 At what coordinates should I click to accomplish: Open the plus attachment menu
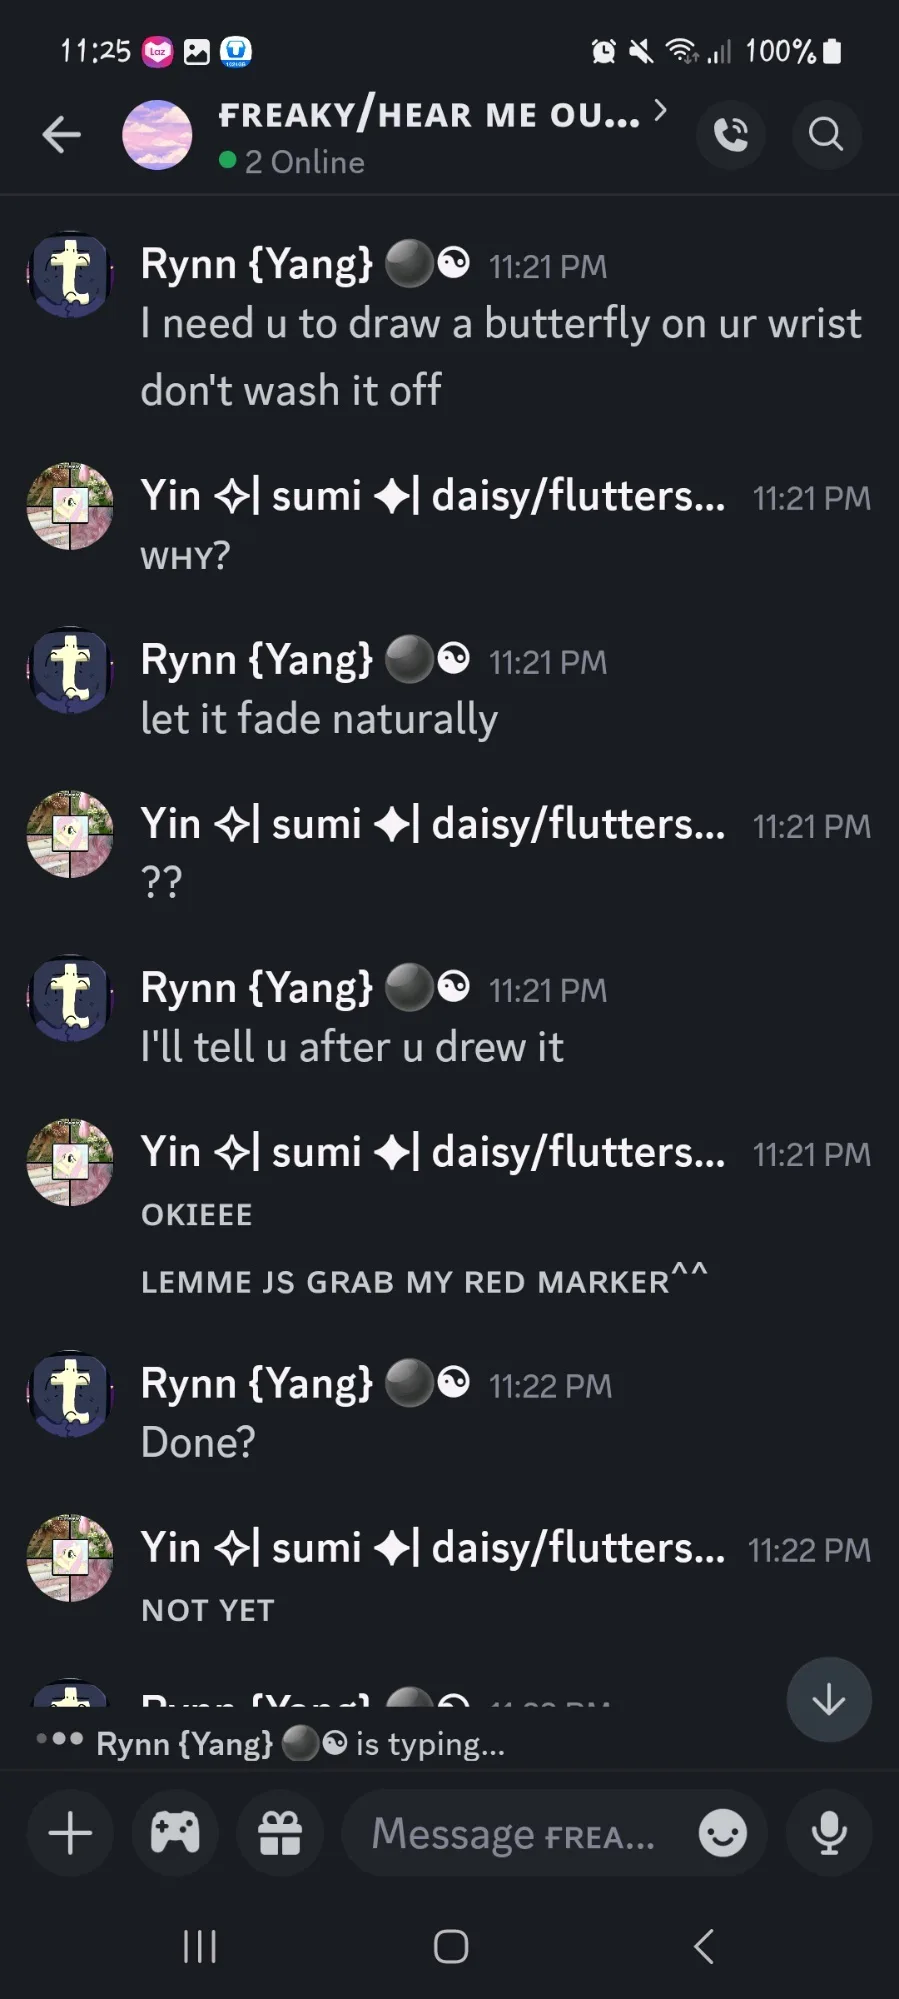coord(70,1833)
